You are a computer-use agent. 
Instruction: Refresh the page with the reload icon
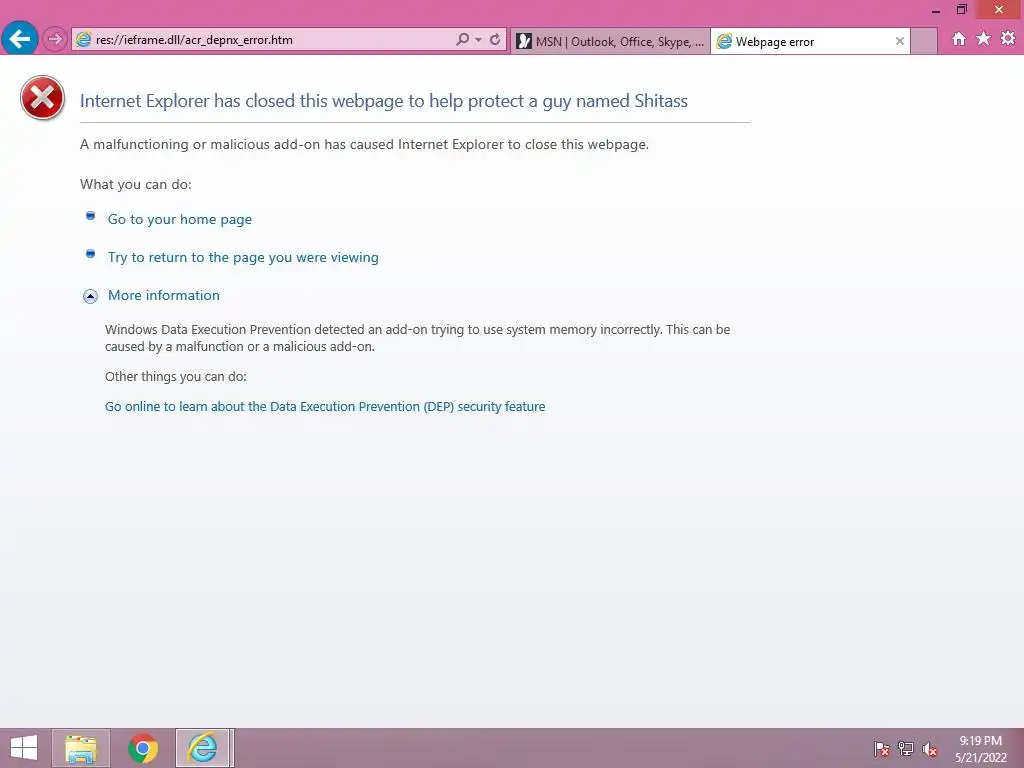point(495,39)
